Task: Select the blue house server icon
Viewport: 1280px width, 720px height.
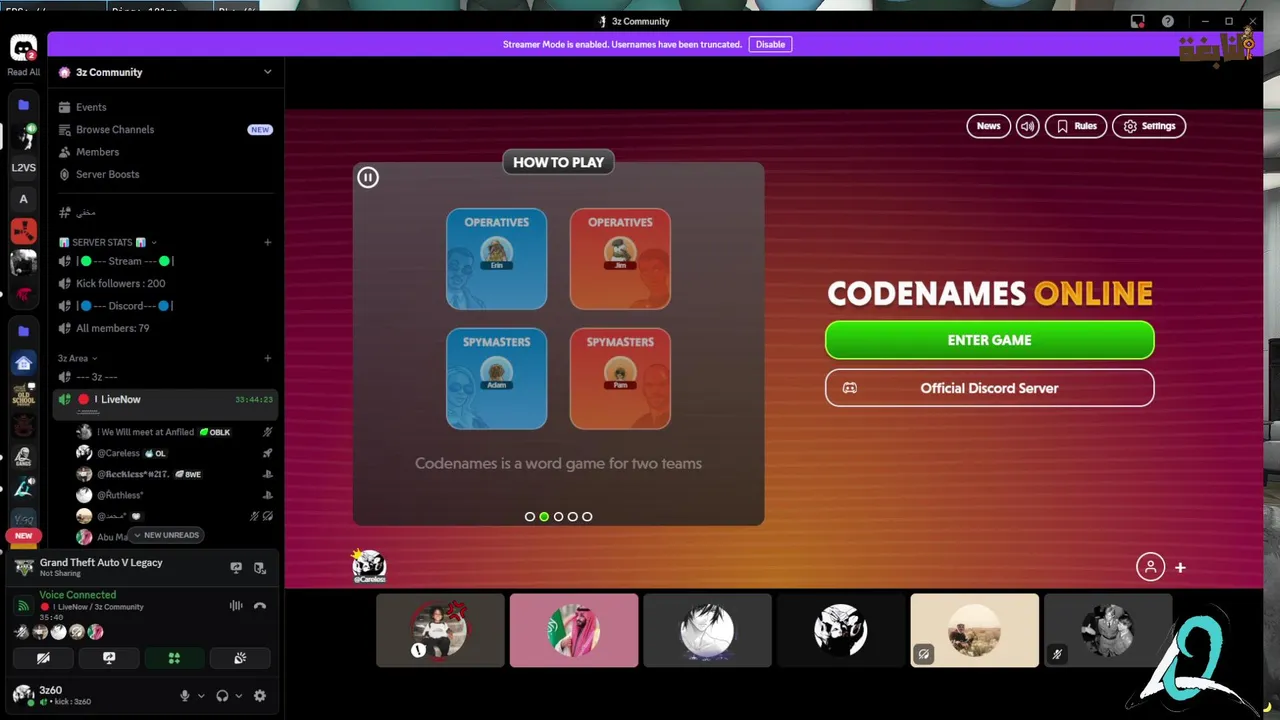Action: [x=23, y=363]
